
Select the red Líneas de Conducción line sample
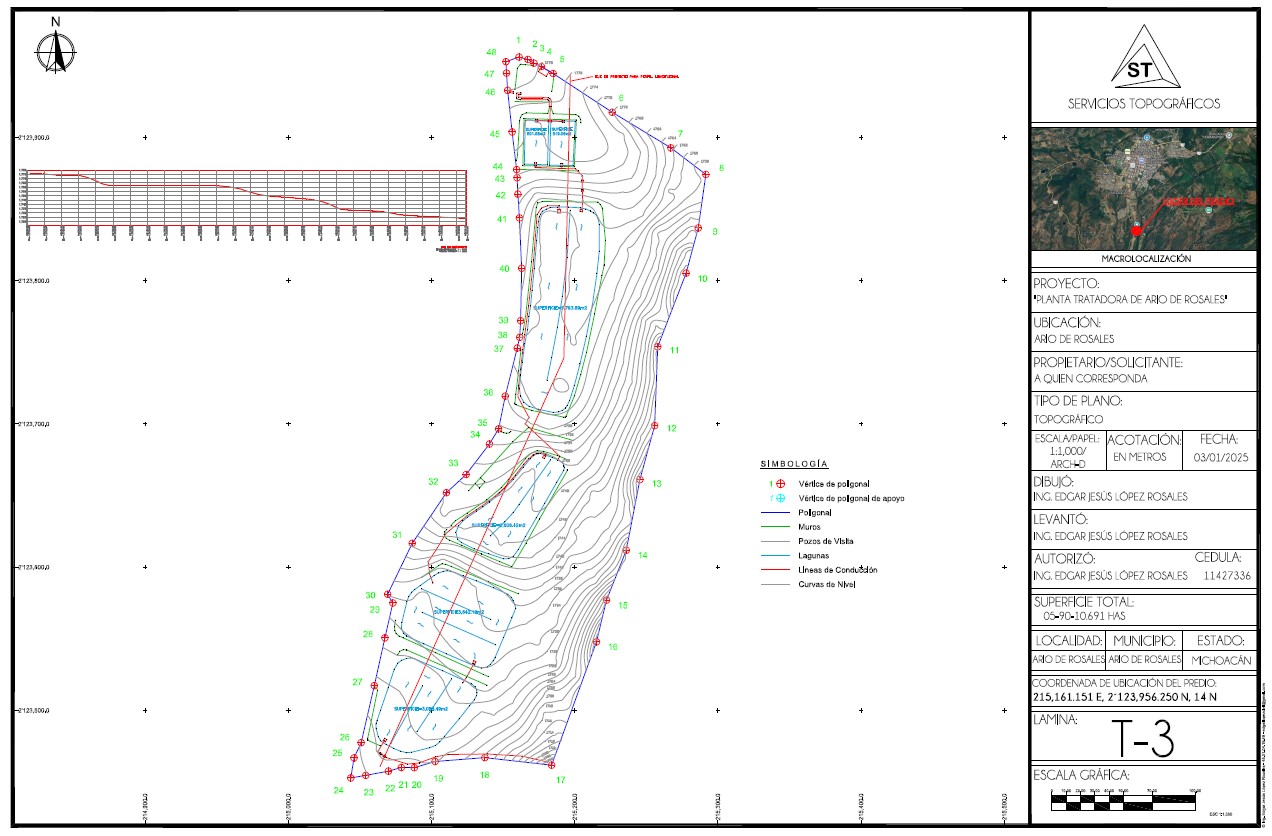click(774, 569)
